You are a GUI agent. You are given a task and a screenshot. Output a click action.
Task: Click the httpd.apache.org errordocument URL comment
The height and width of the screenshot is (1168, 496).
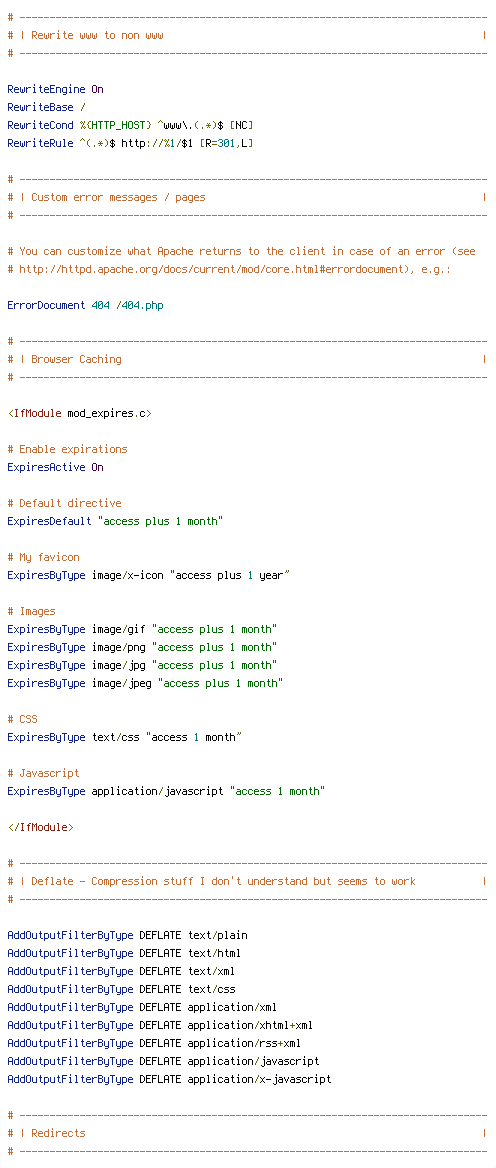coord(229,269)
